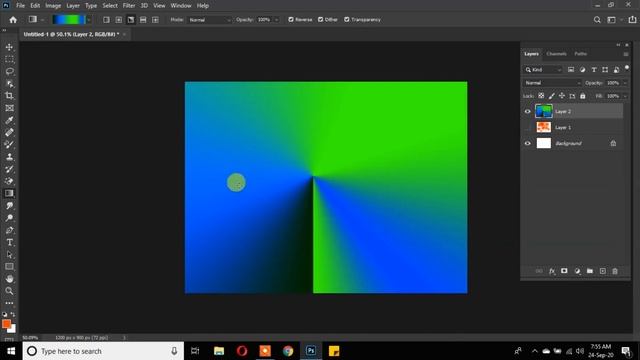
Task: Click the Home icon in options bar
Action: click(x=13, y=20)
